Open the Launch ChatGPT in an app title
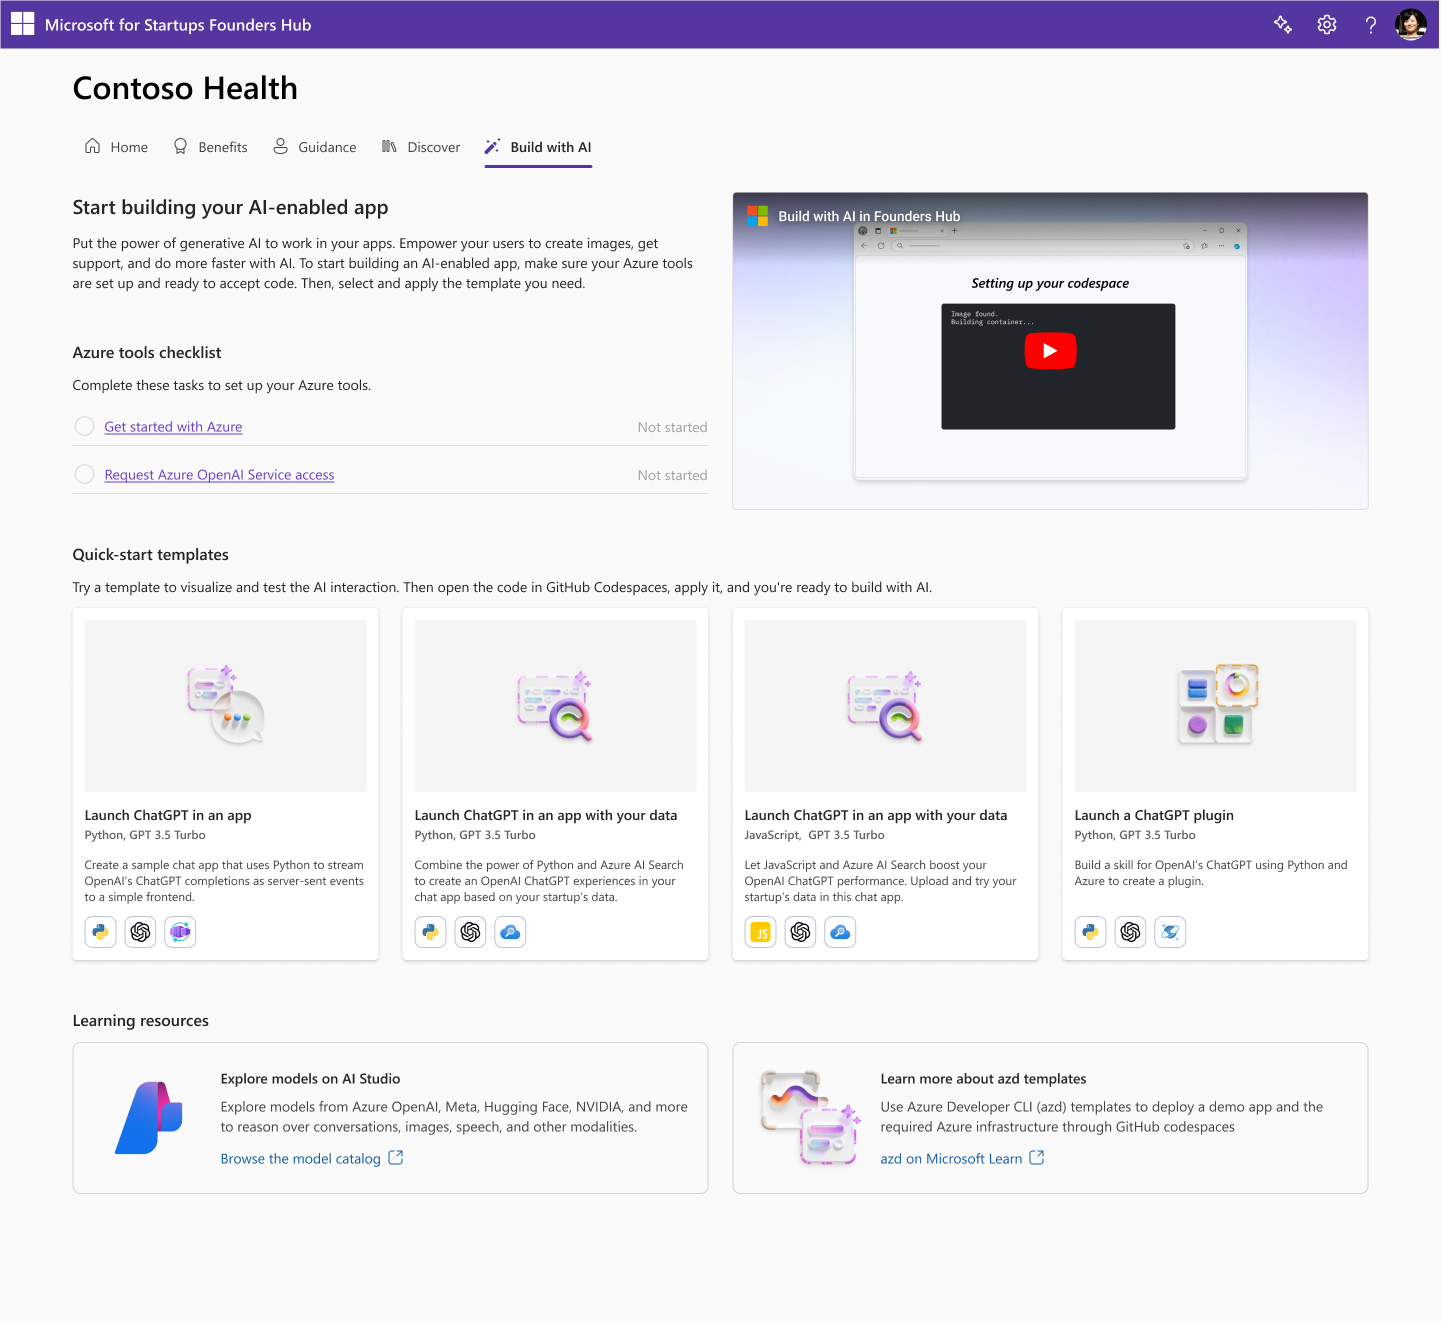The image size is (1441, 1321). coord(168,815)
